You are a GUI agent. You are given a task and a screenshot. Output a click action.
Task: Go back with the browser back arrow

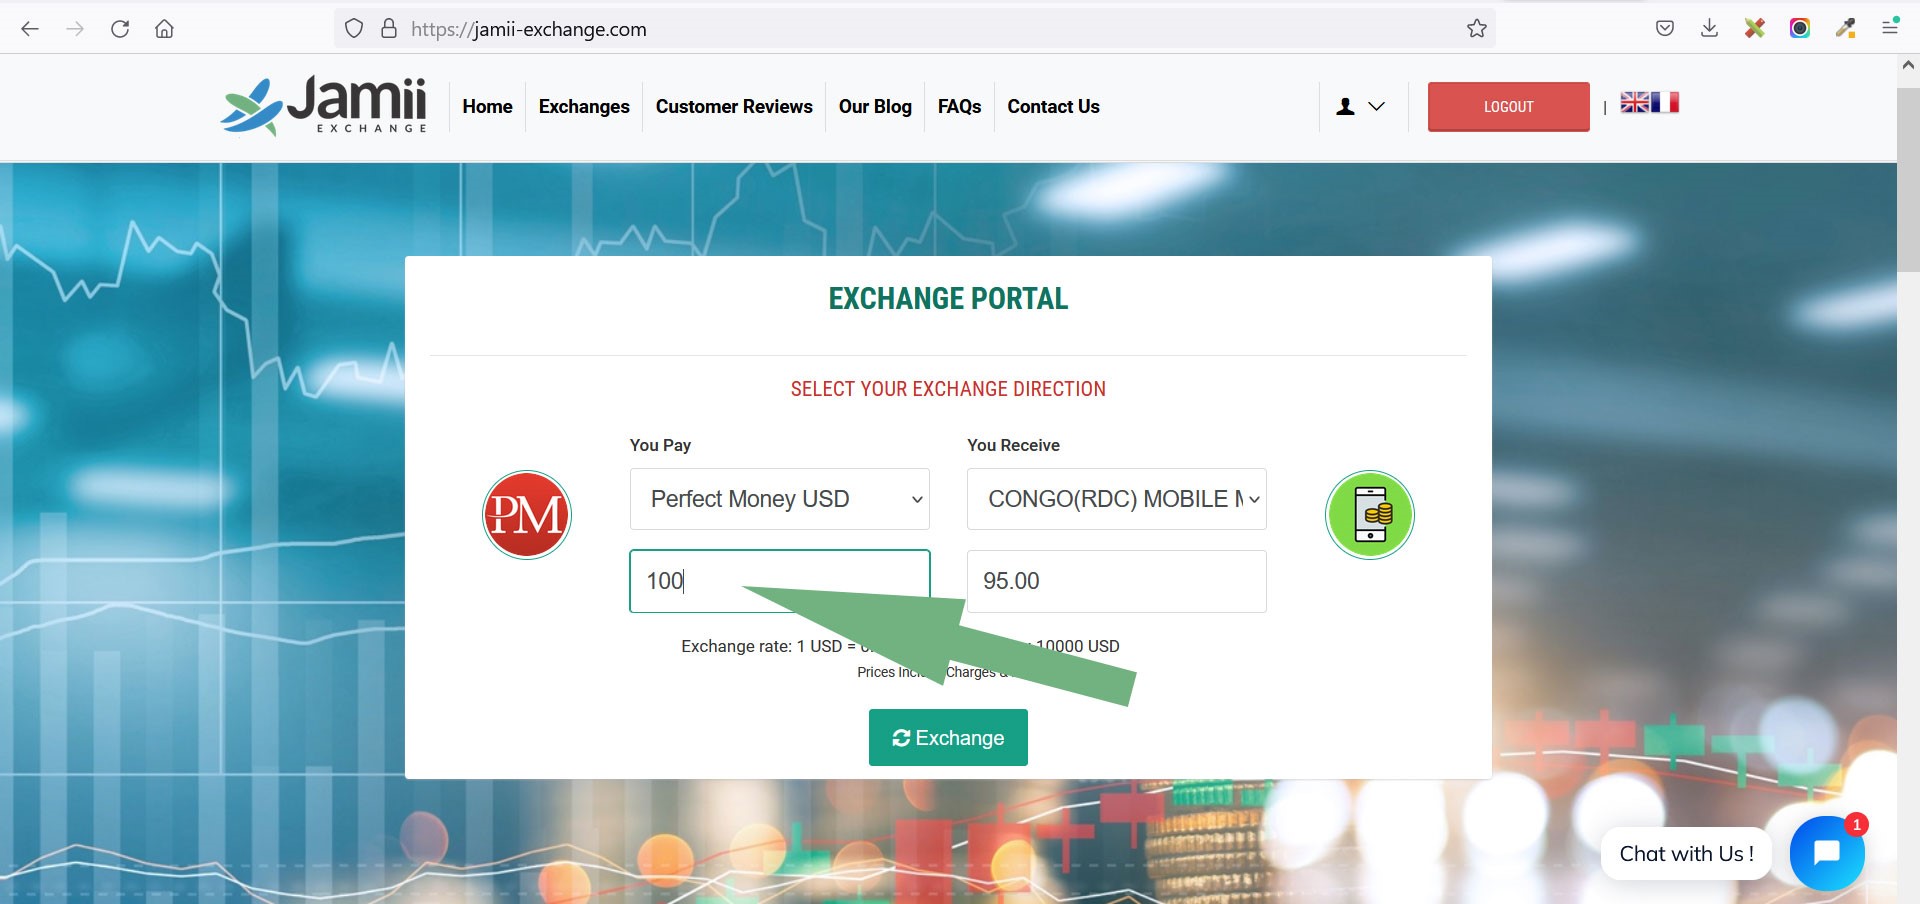click(30, 29)
